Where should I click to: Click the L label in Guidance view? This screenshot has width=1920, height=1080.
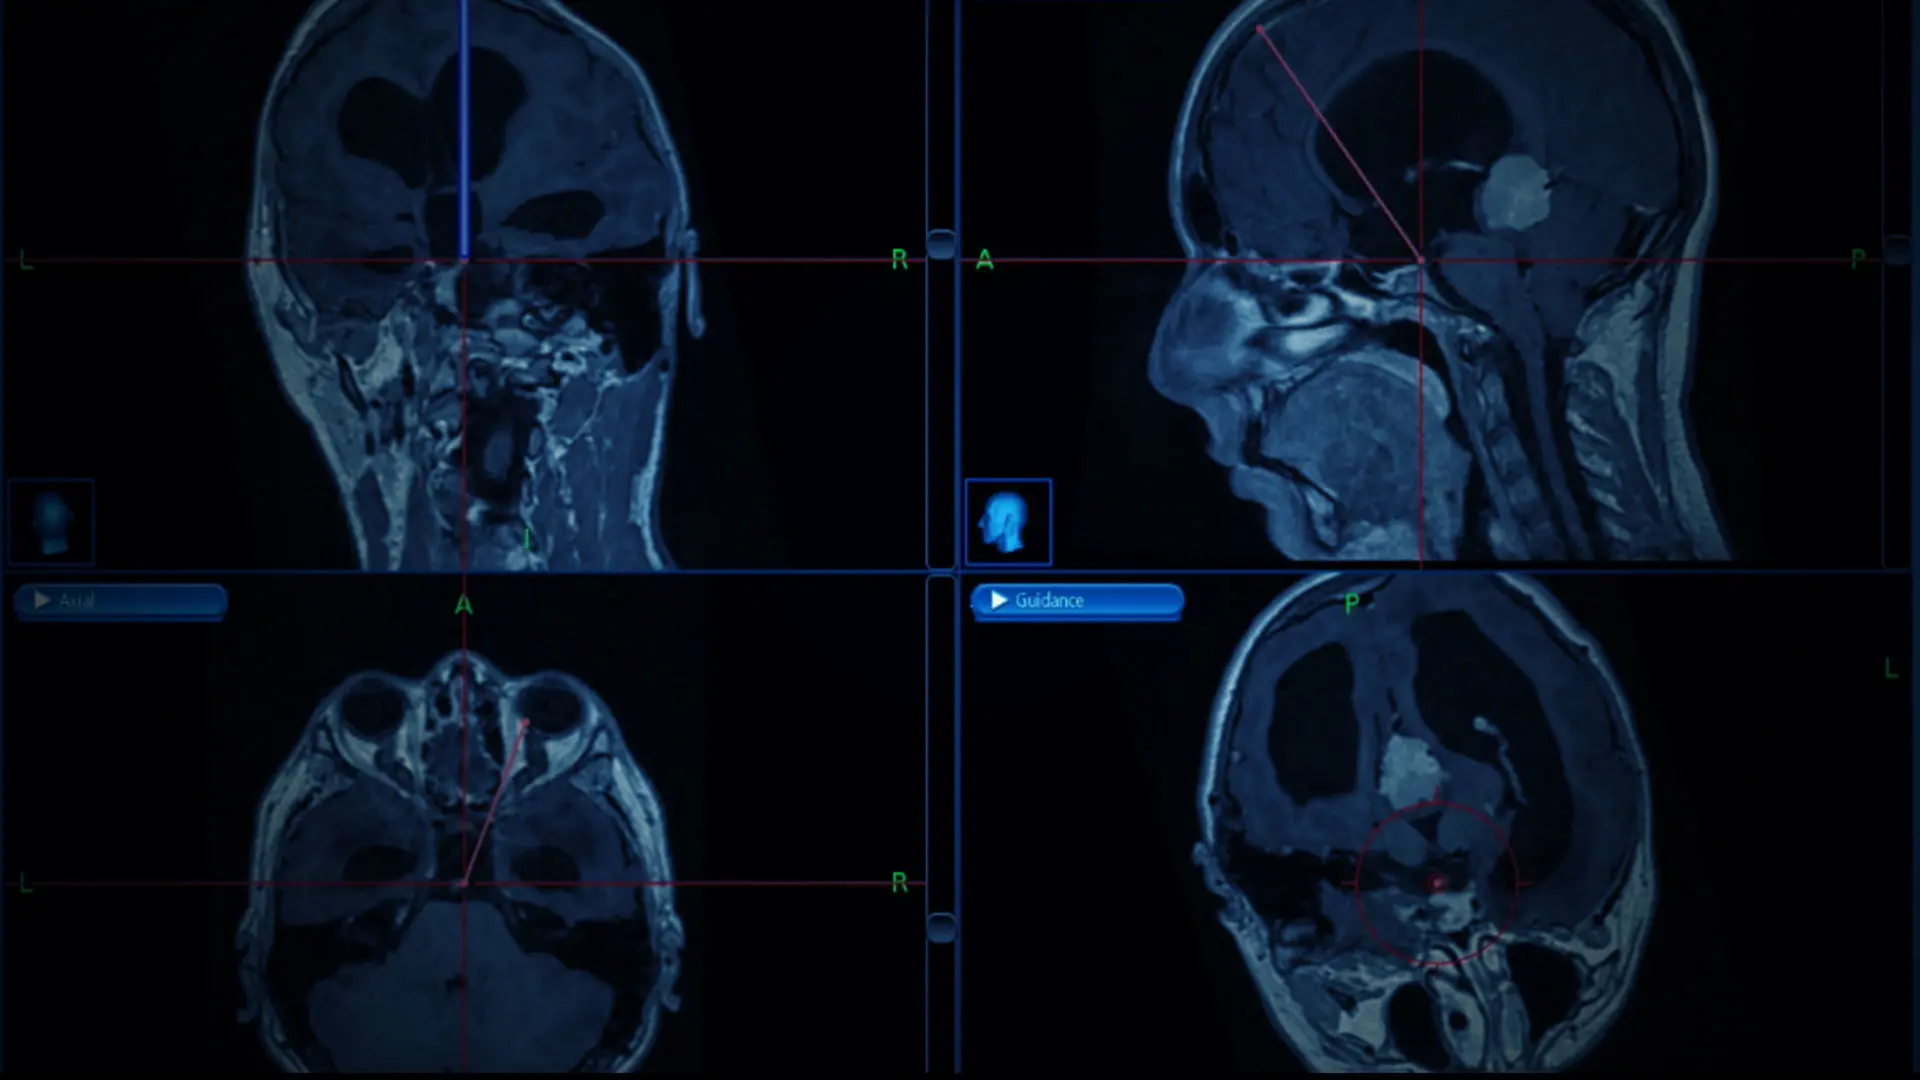tap(1890, 669)
